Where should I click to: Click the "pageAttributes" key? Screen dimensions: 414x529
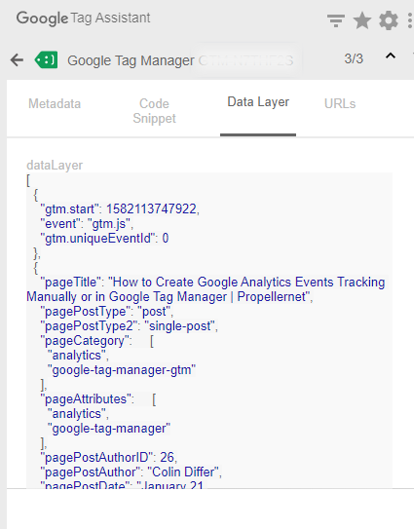(x=87, y=399)
